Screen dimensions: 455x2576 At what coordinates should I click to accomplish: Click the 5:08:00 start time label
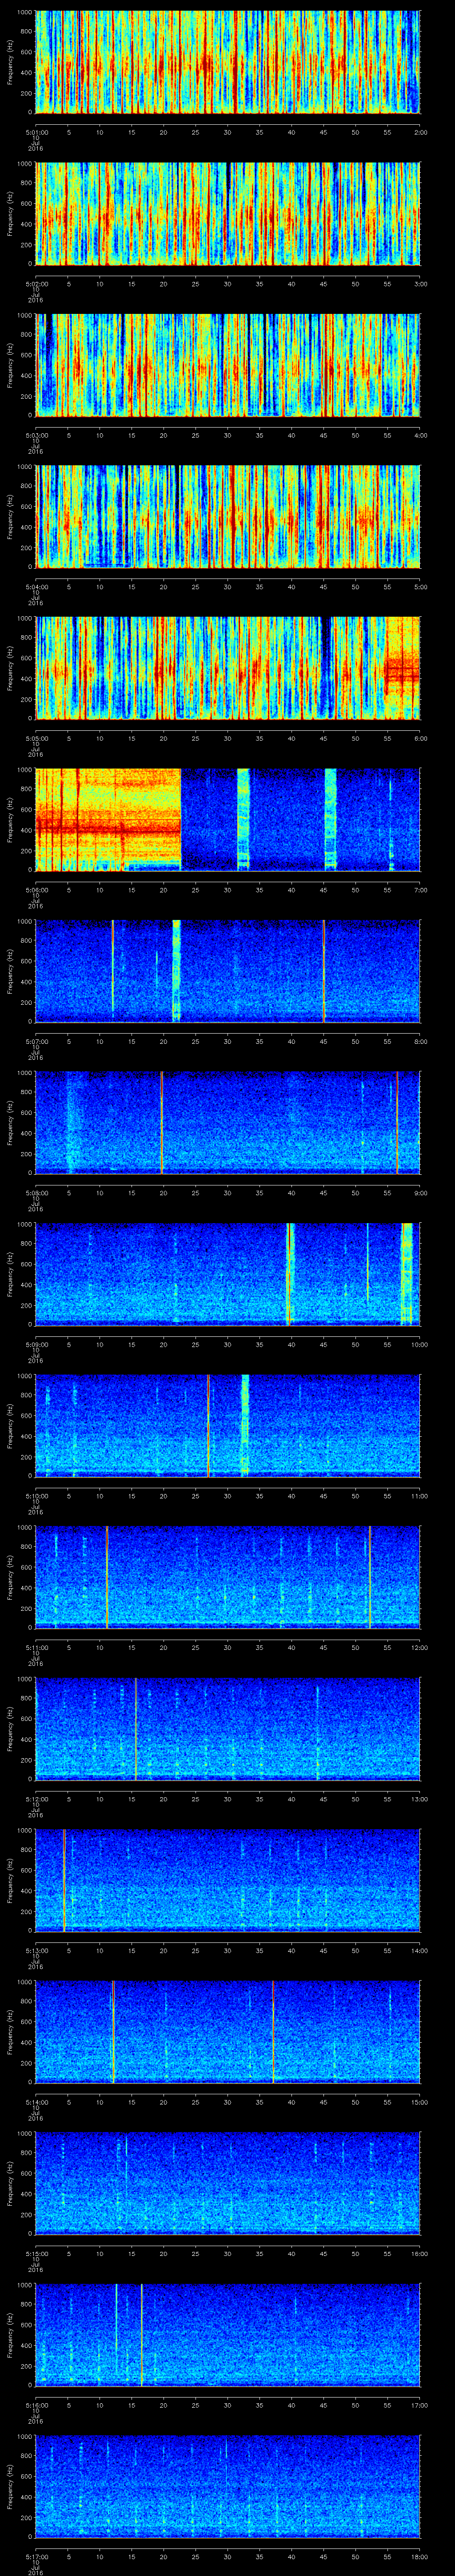pos(35,1192)
